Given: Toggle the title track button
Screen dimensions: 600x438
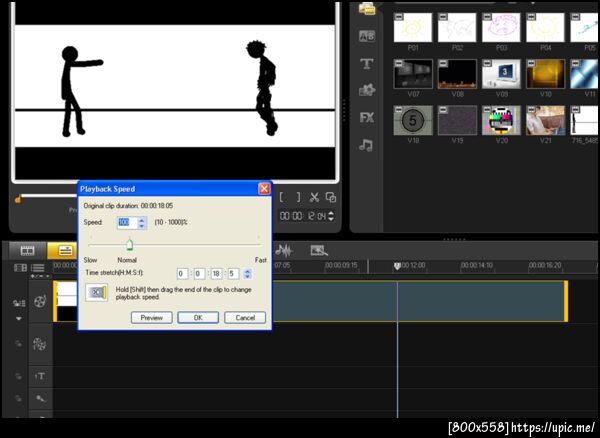Looking at the screenshot, I should pyautogui.click(x=41, y=375).
